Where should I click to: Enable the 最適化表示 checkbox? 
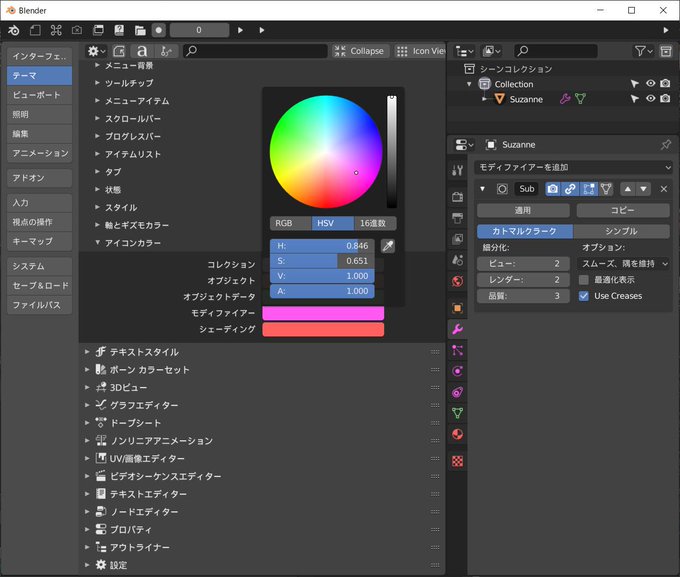click(x=584, y=280)
